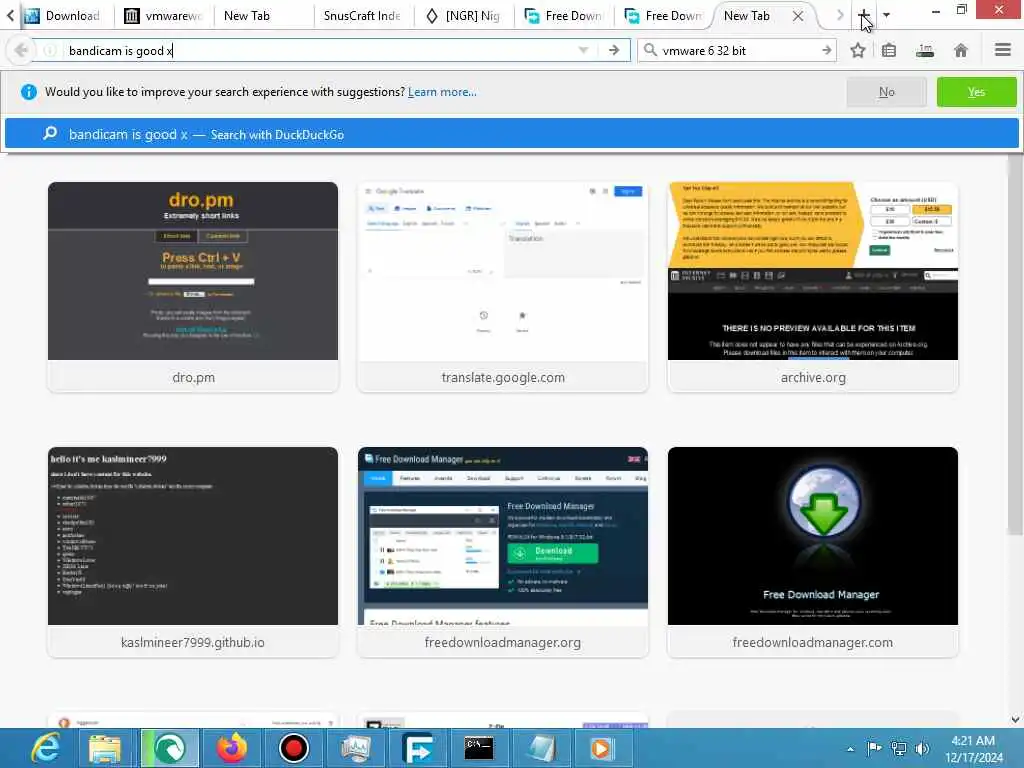Viewport: 1024px width, 768px height.
Task: Open the translate.google.com tile
Action: click(x=503, y=287)
